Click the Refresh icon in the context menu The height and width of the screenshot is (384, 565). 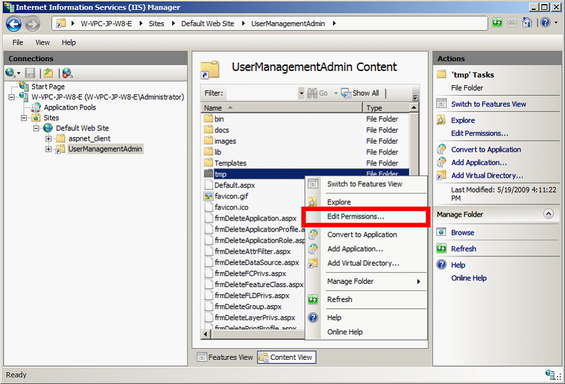coord(313,299)
